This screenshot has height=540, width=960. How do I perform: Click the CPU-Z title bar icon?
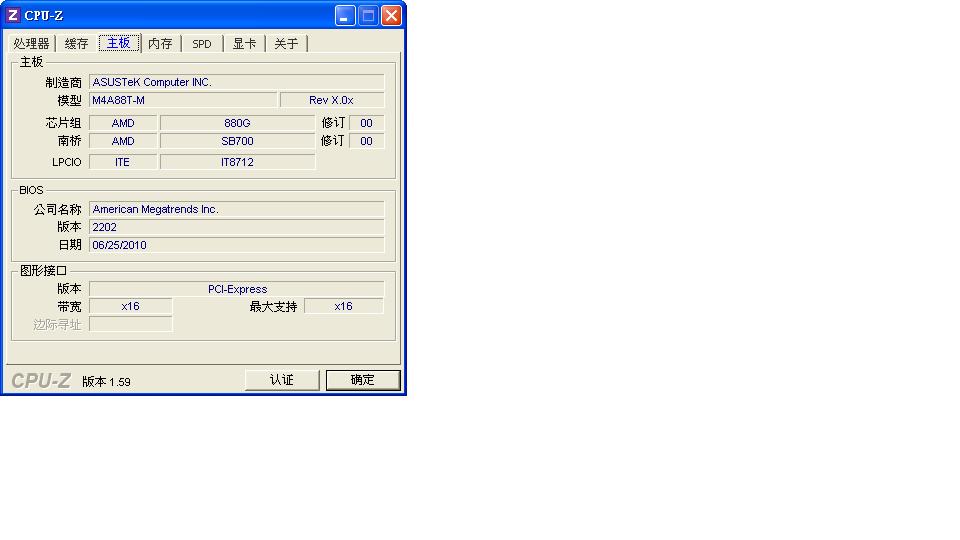tap(12, 15)
